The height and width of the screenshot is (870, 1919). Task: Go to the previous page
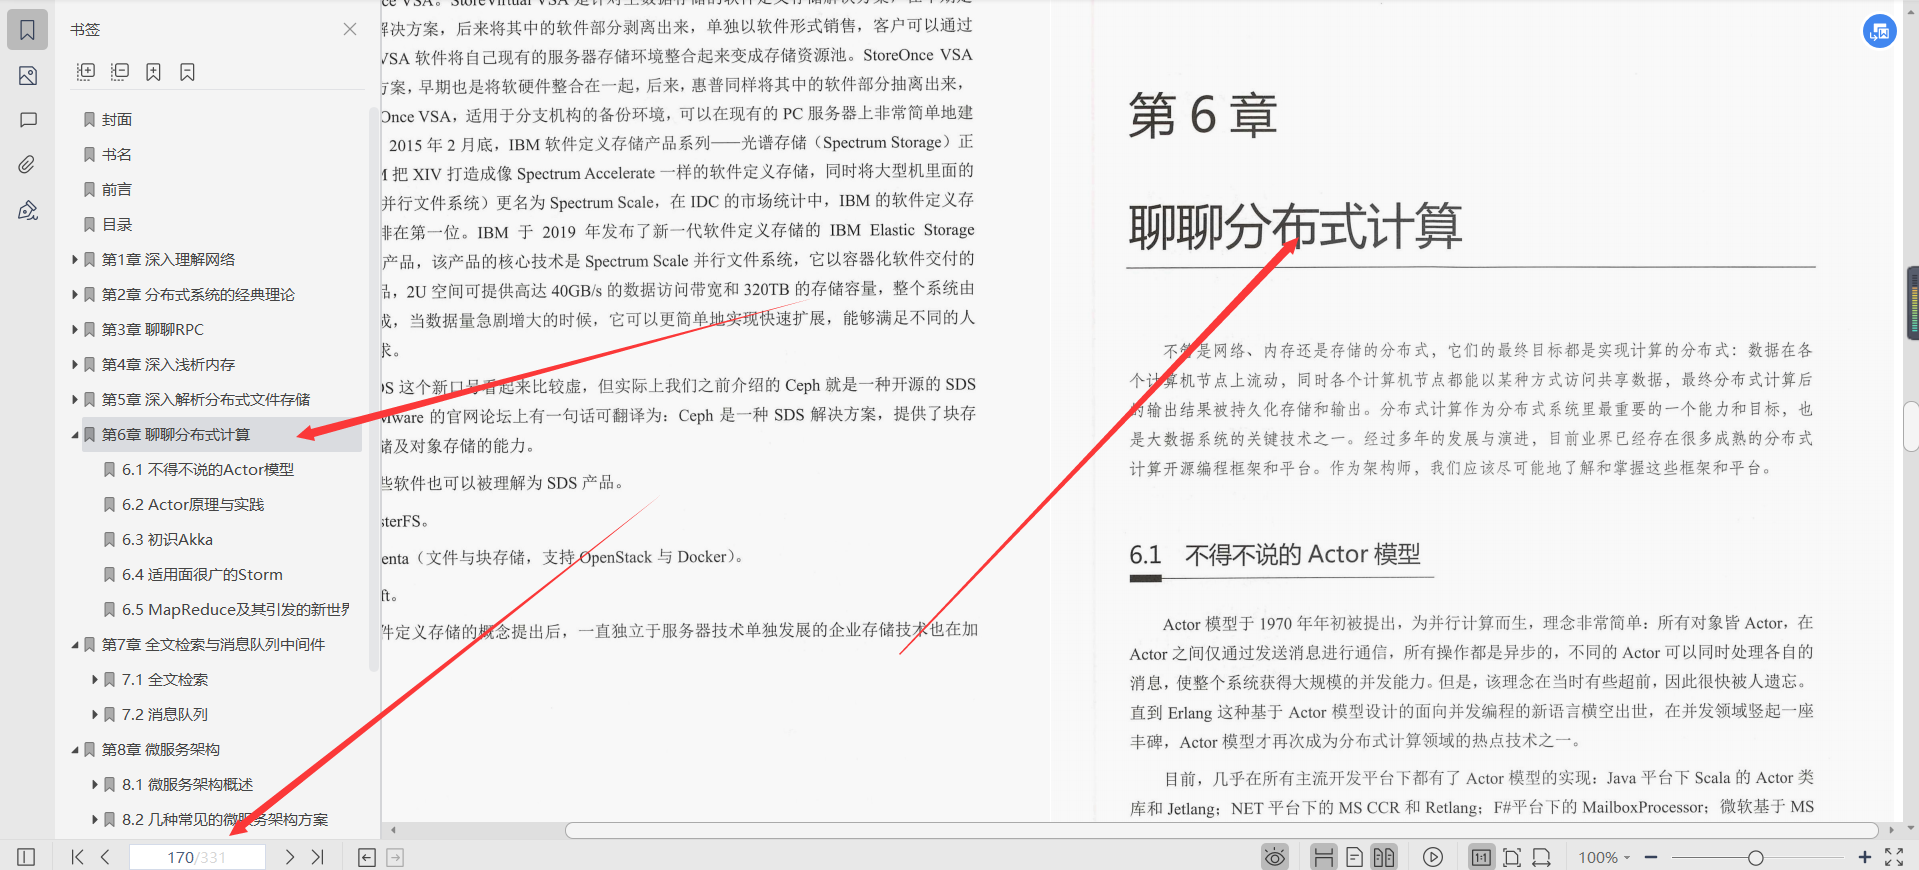[105, 857]
